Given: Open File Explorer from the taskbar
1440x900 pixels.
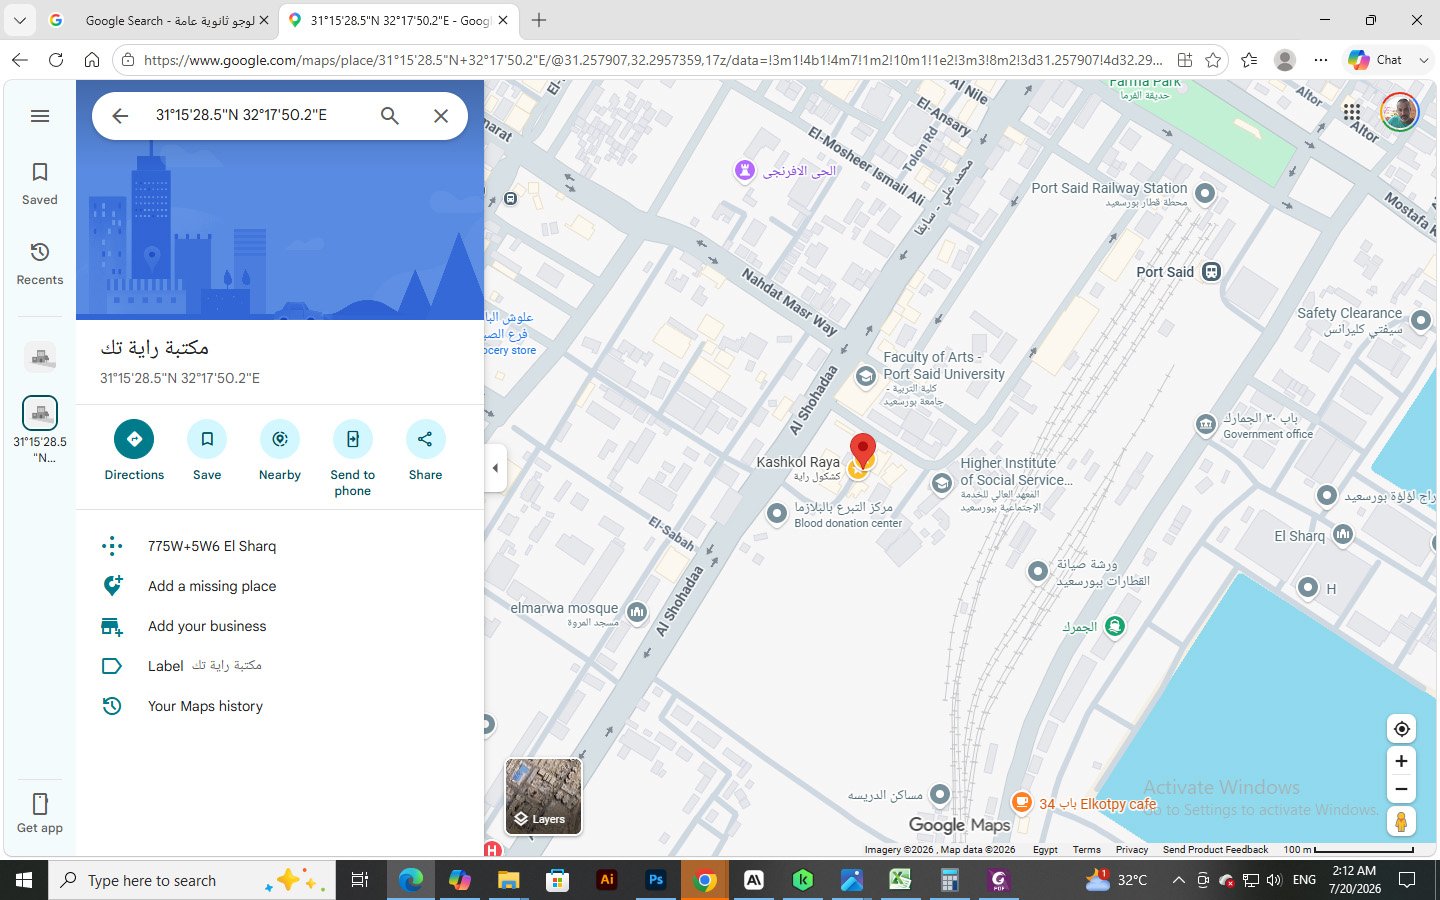Looking at the screenshot, I should tap(509, 880).
